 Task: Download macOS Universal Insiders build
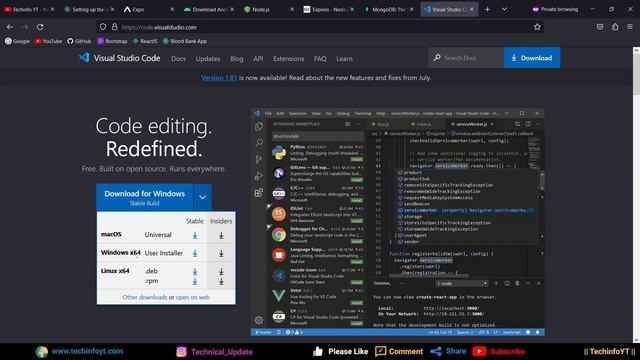click(x=221, y=235)
